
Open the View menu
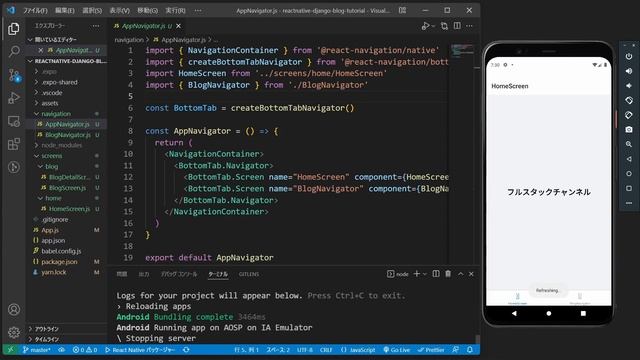pyautogui.click(x=119, y=10)
